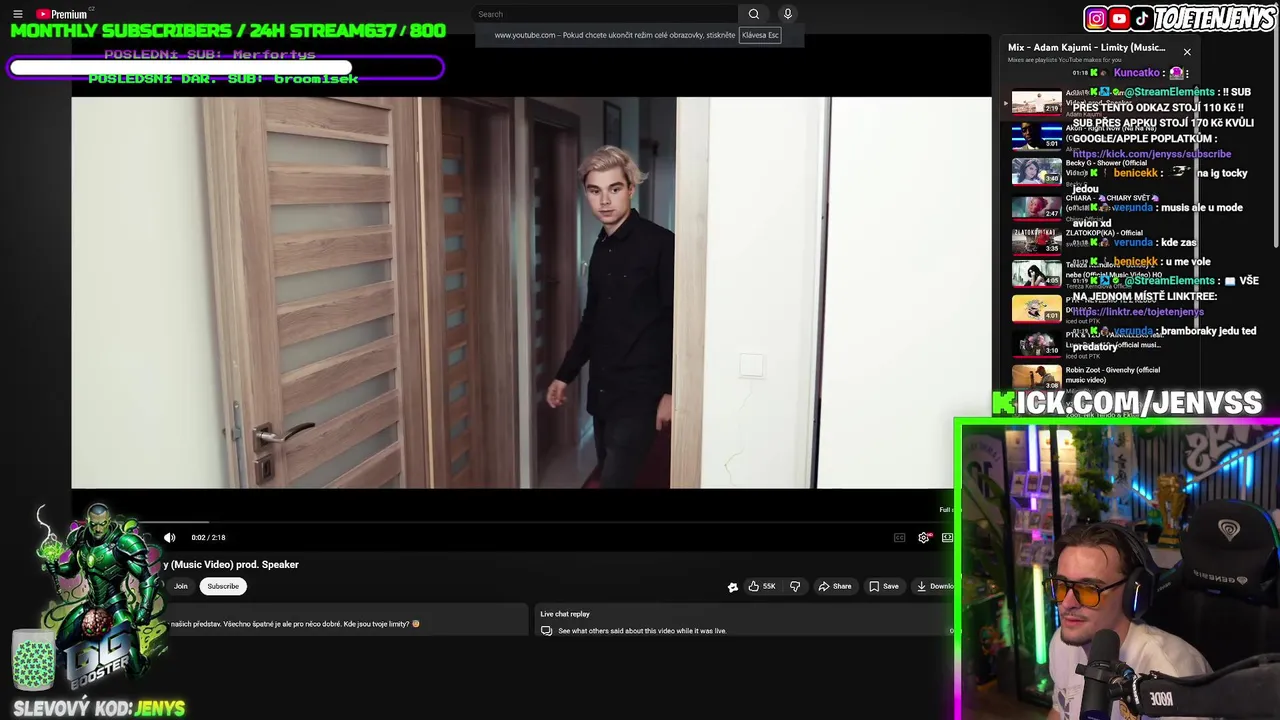Click the remix icon left of likes

click(732, 587)
